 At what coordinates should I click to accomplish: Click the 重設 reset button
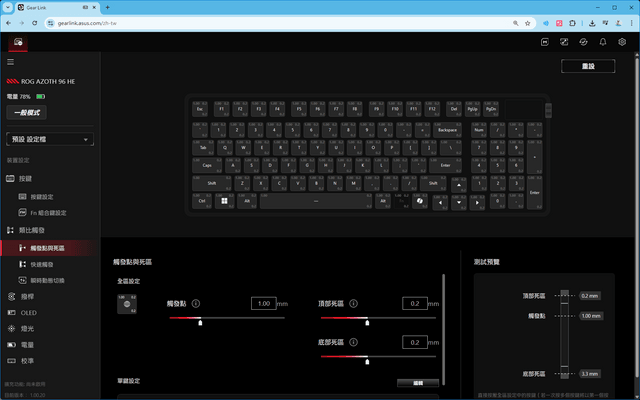click(x=588, y=66)
